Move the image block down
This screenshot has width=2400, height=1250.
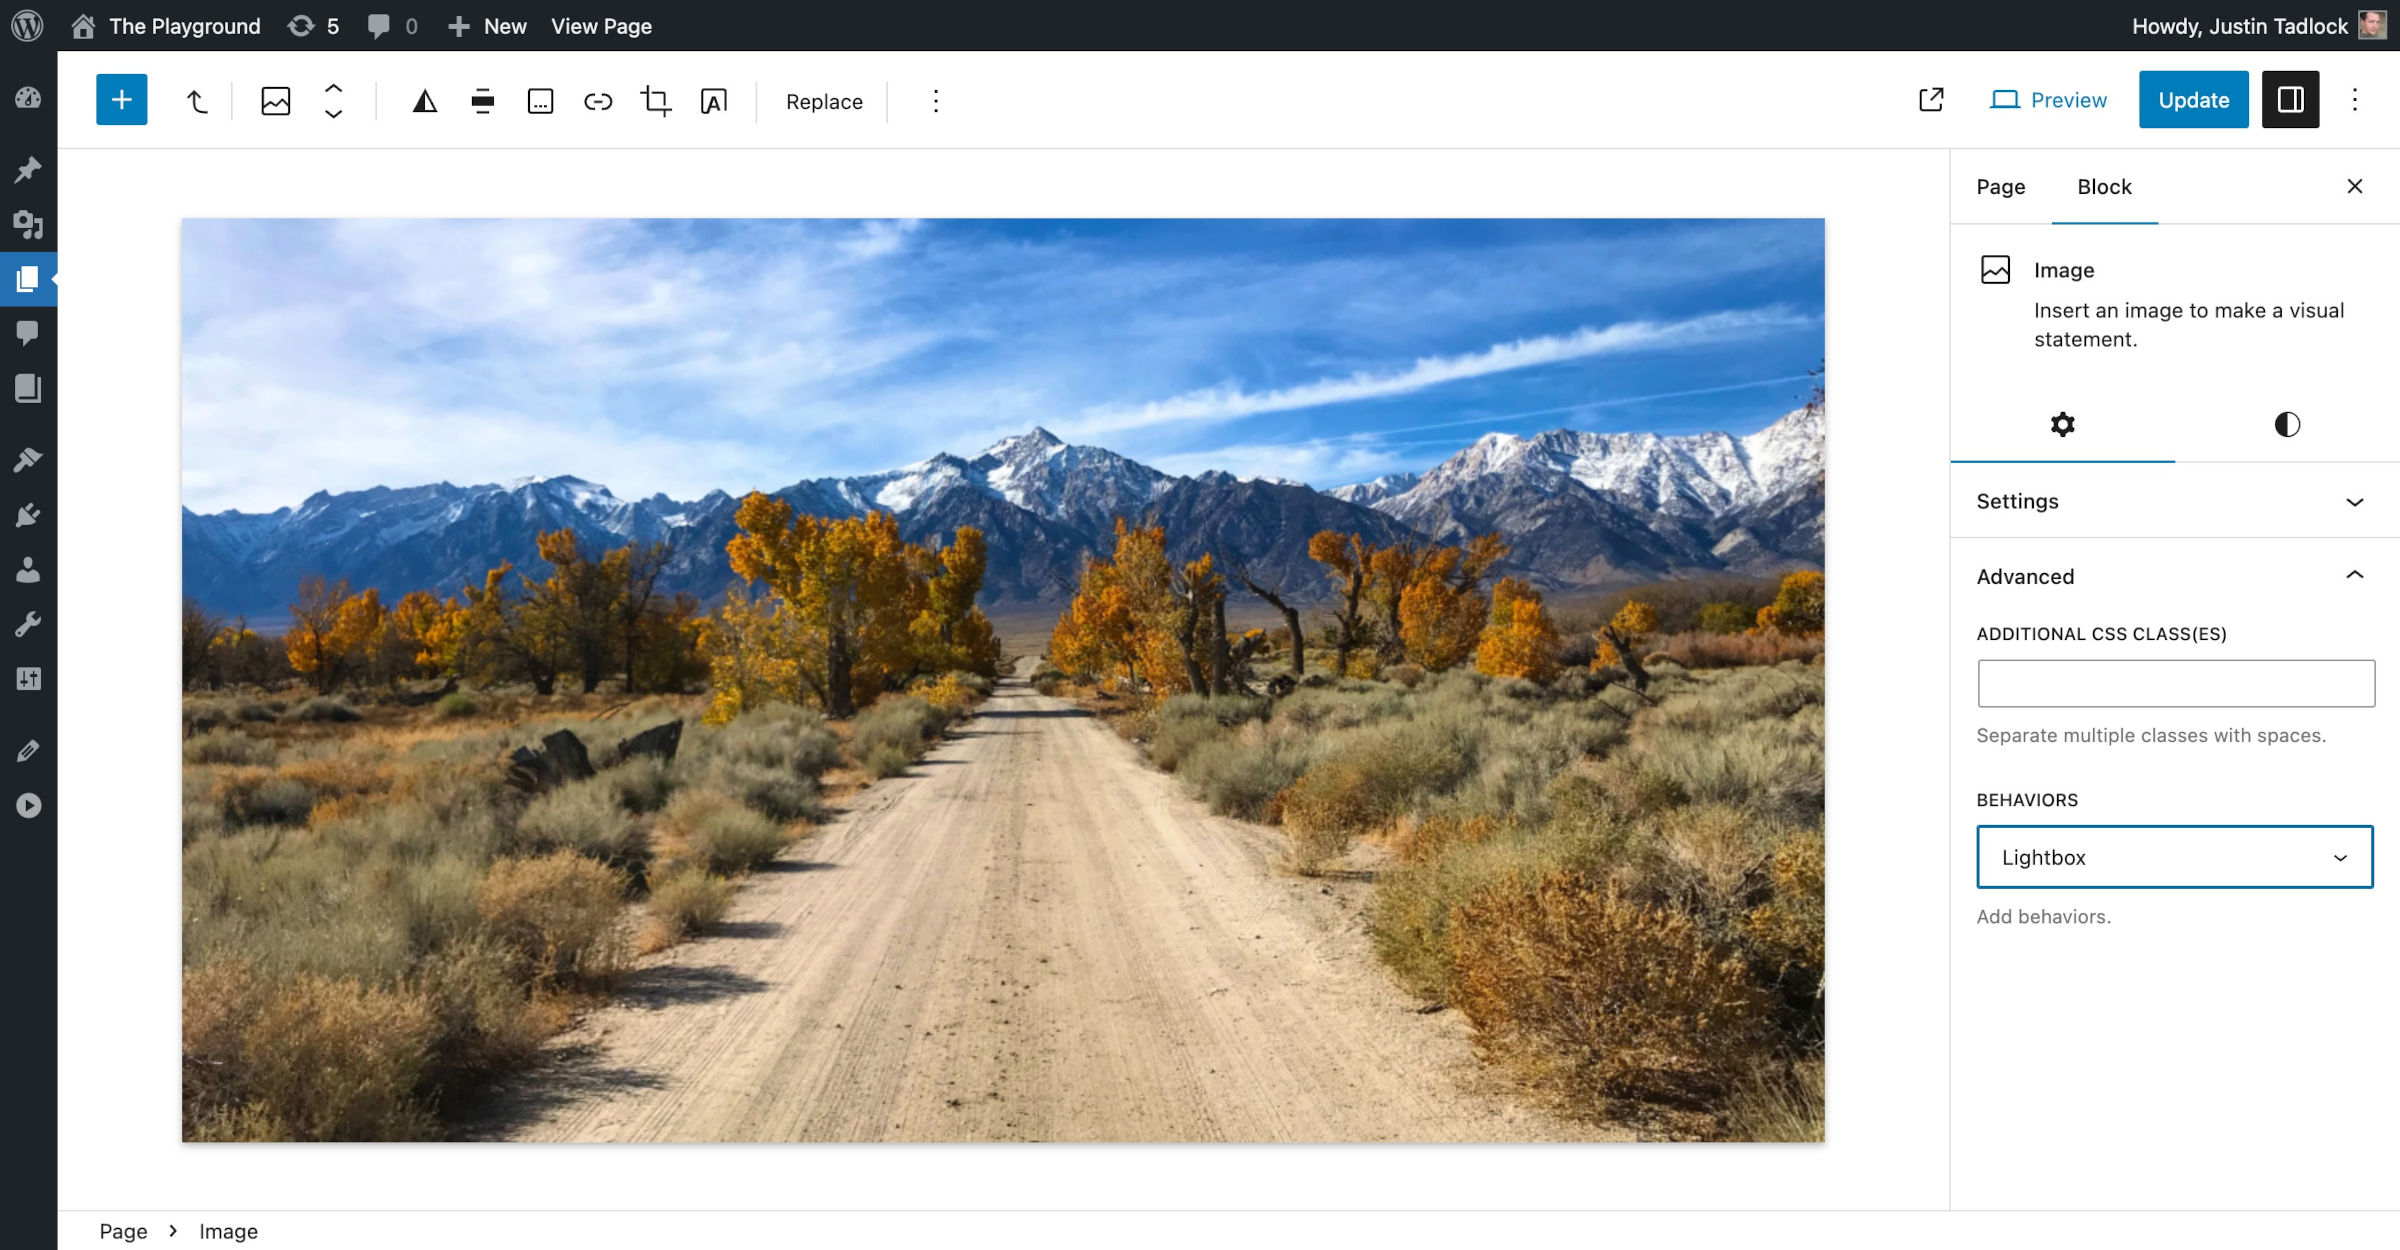334,115
